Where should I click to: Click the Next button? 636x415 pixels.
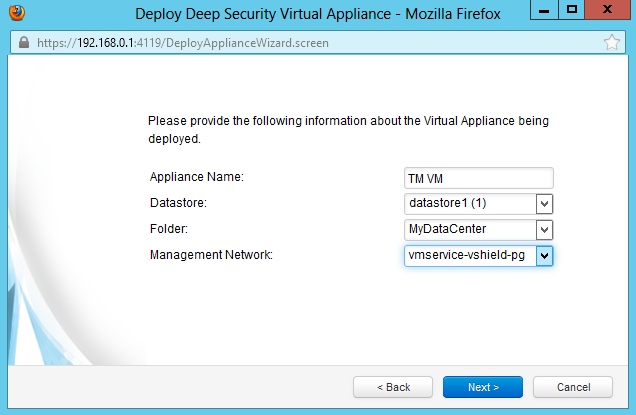(483, 387)
